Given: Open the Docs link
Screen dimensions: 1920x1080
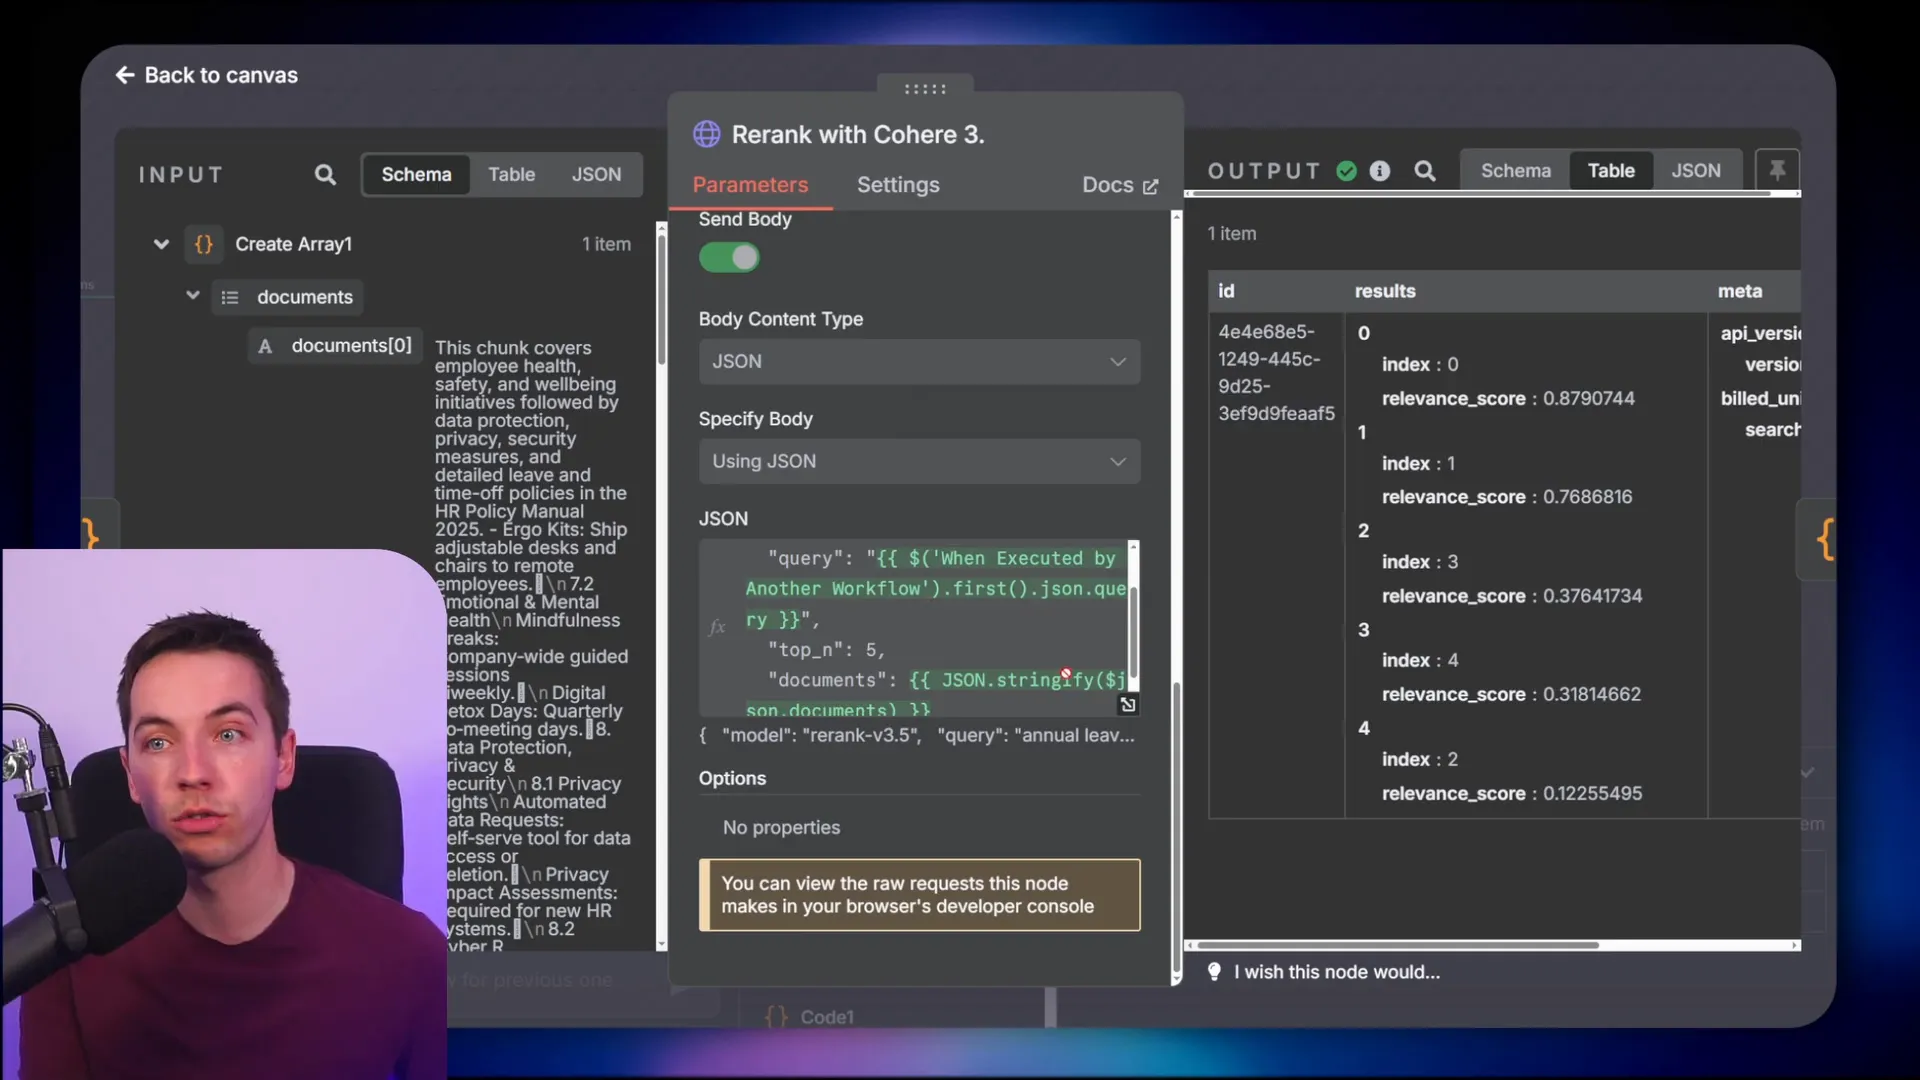Looking at the screenshot, I should [1120, 185].
